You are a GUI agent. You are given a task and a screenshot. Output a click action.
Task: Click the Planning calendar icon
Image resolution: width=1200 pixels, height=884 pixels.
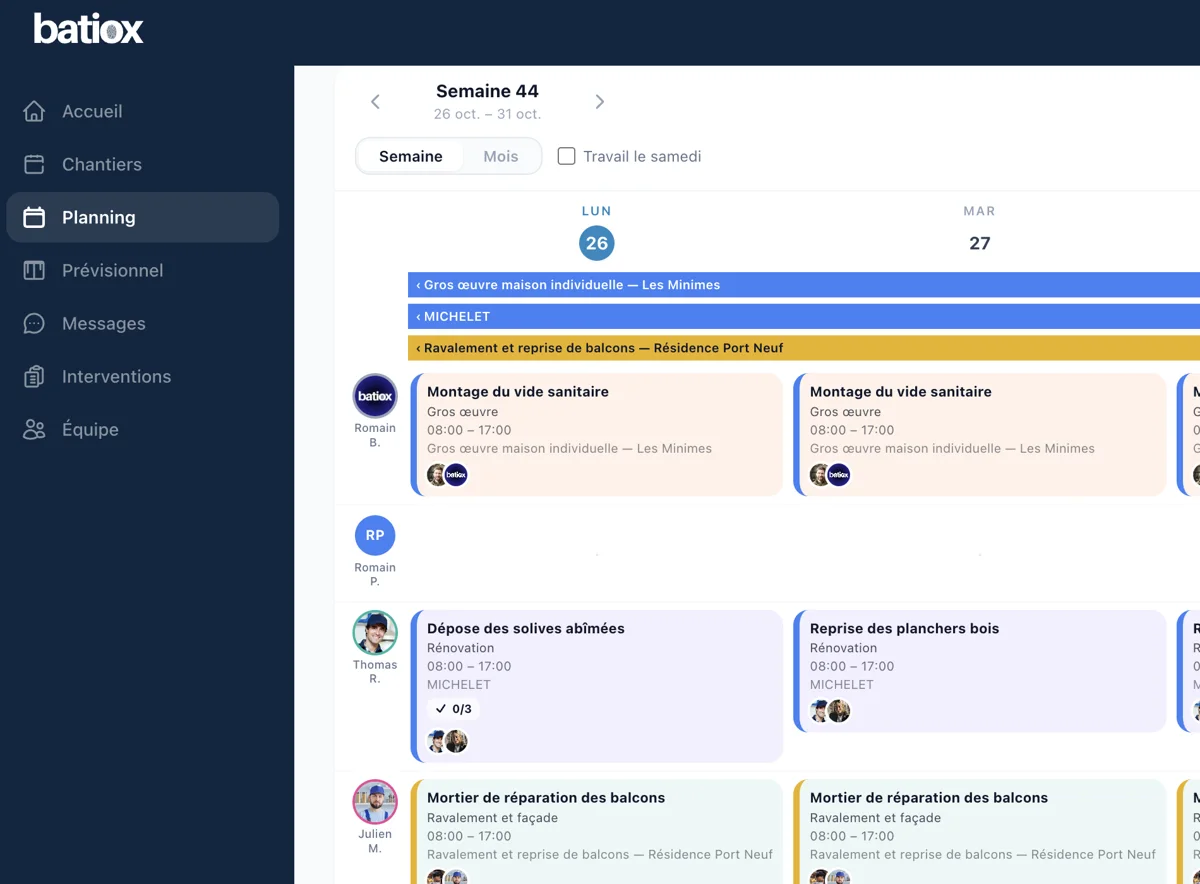point(34,217)
